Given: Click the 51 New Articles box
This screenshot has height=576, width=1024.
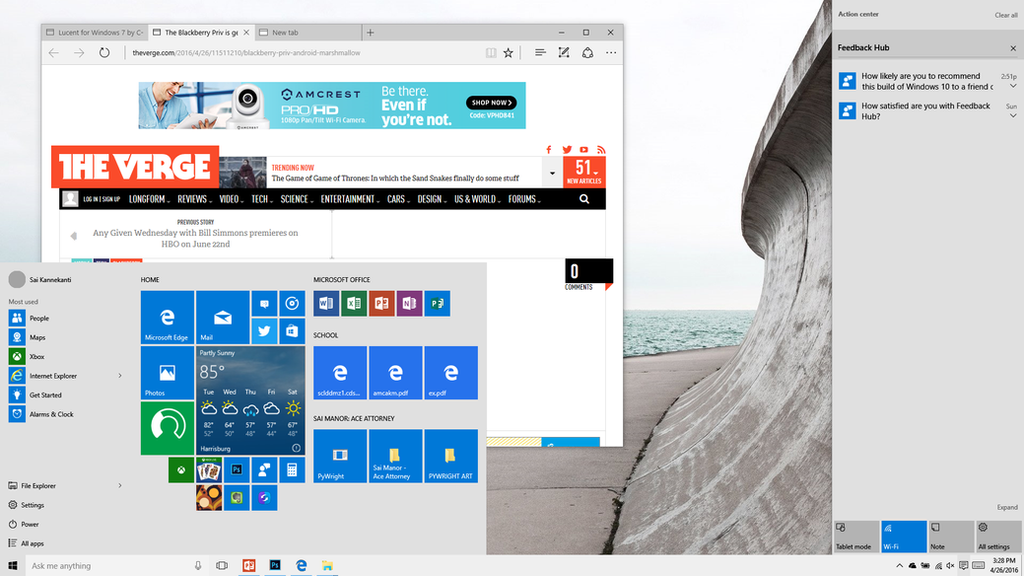Looking at the screenshot, I should 584,172.
